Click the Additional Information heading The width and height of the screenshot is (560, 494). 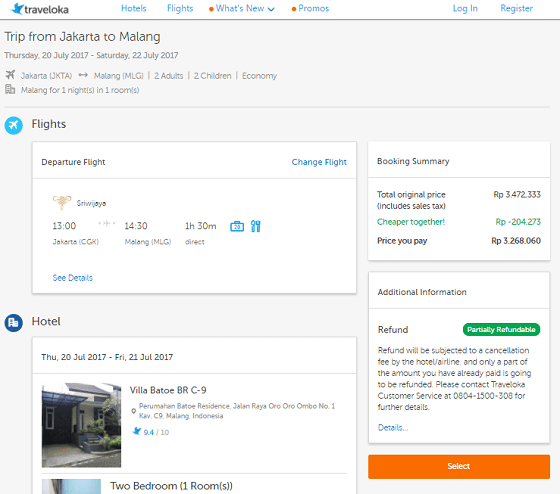[x=422, y=292]
